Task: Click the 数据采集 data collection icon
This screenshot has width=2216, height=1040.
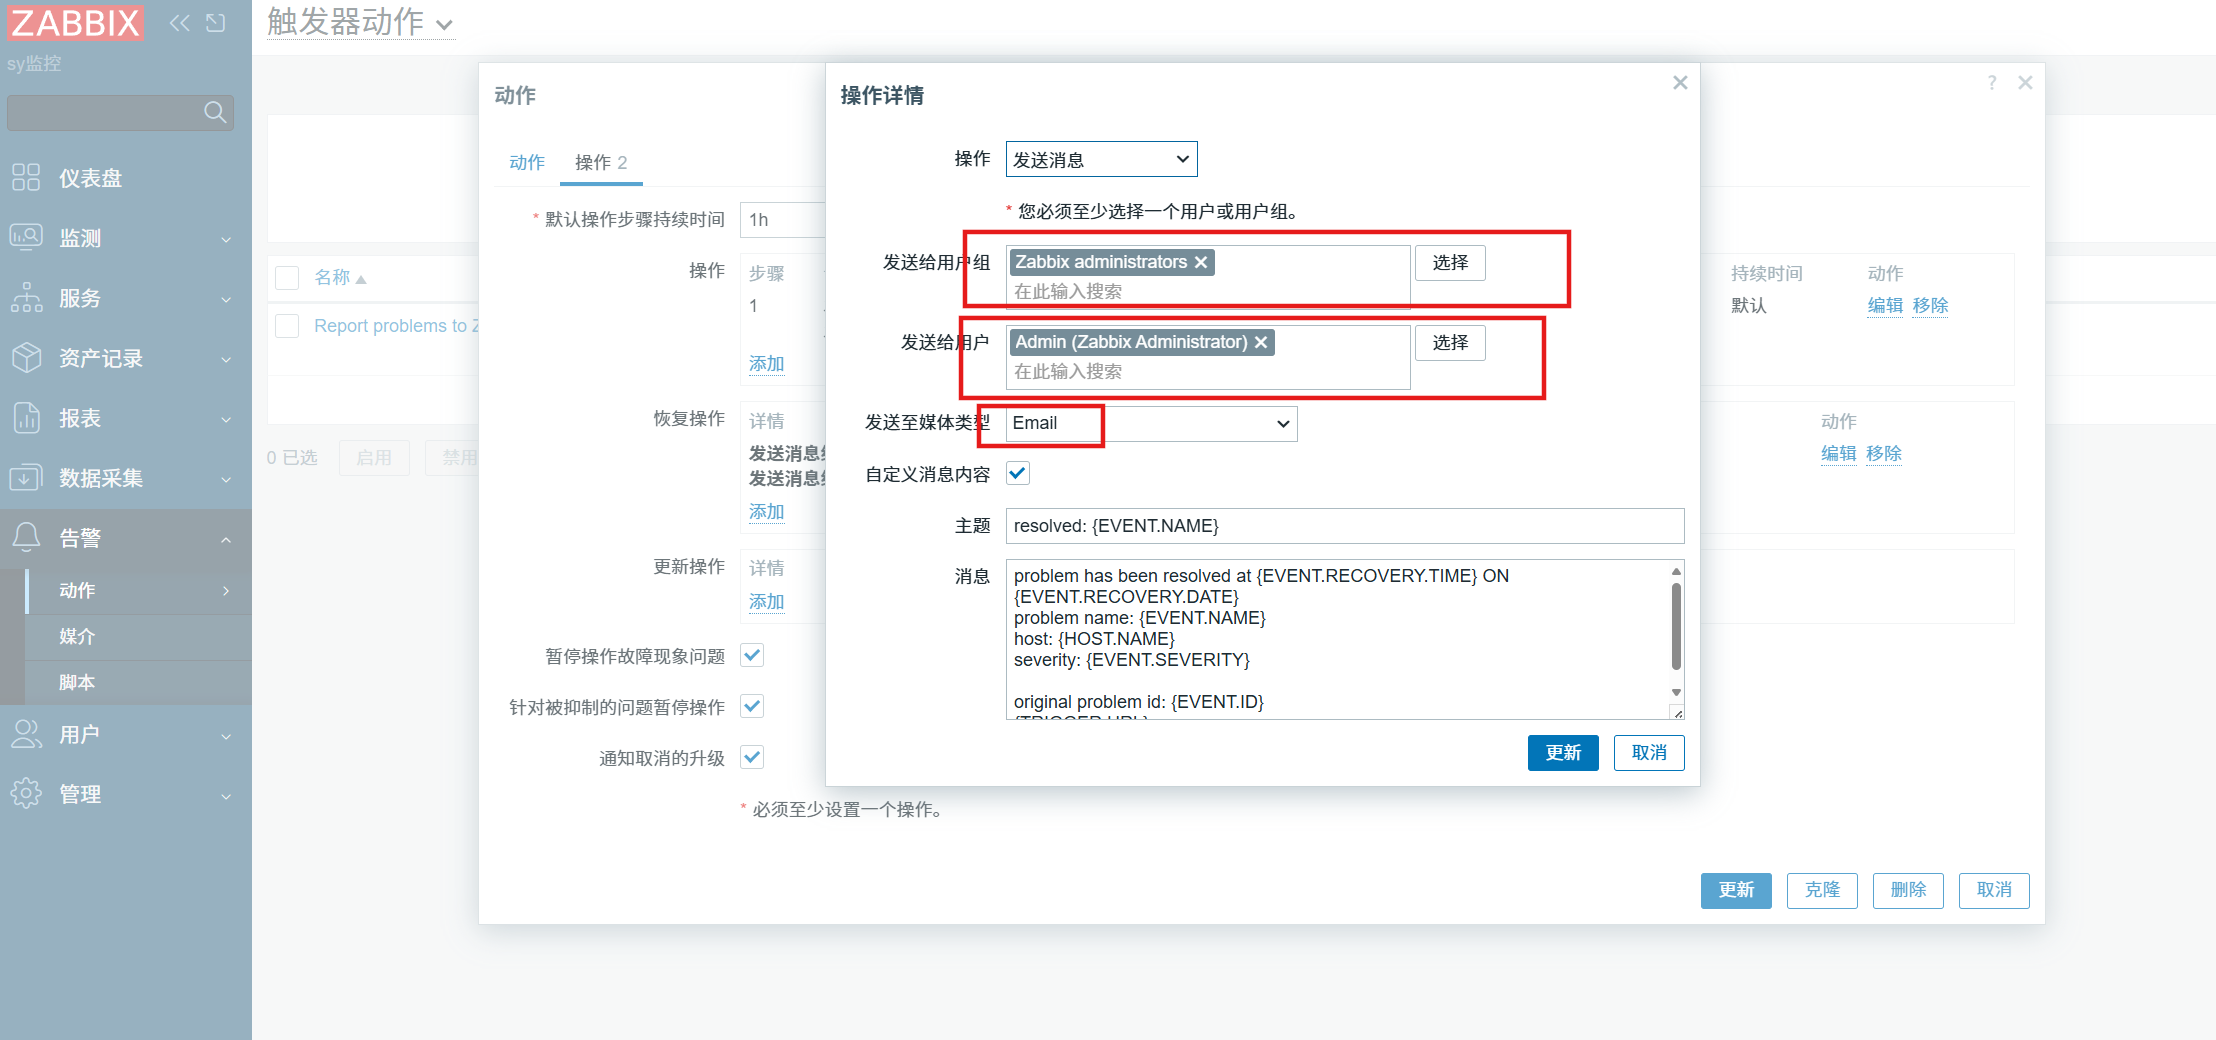Action: click(x=26, y=478)
